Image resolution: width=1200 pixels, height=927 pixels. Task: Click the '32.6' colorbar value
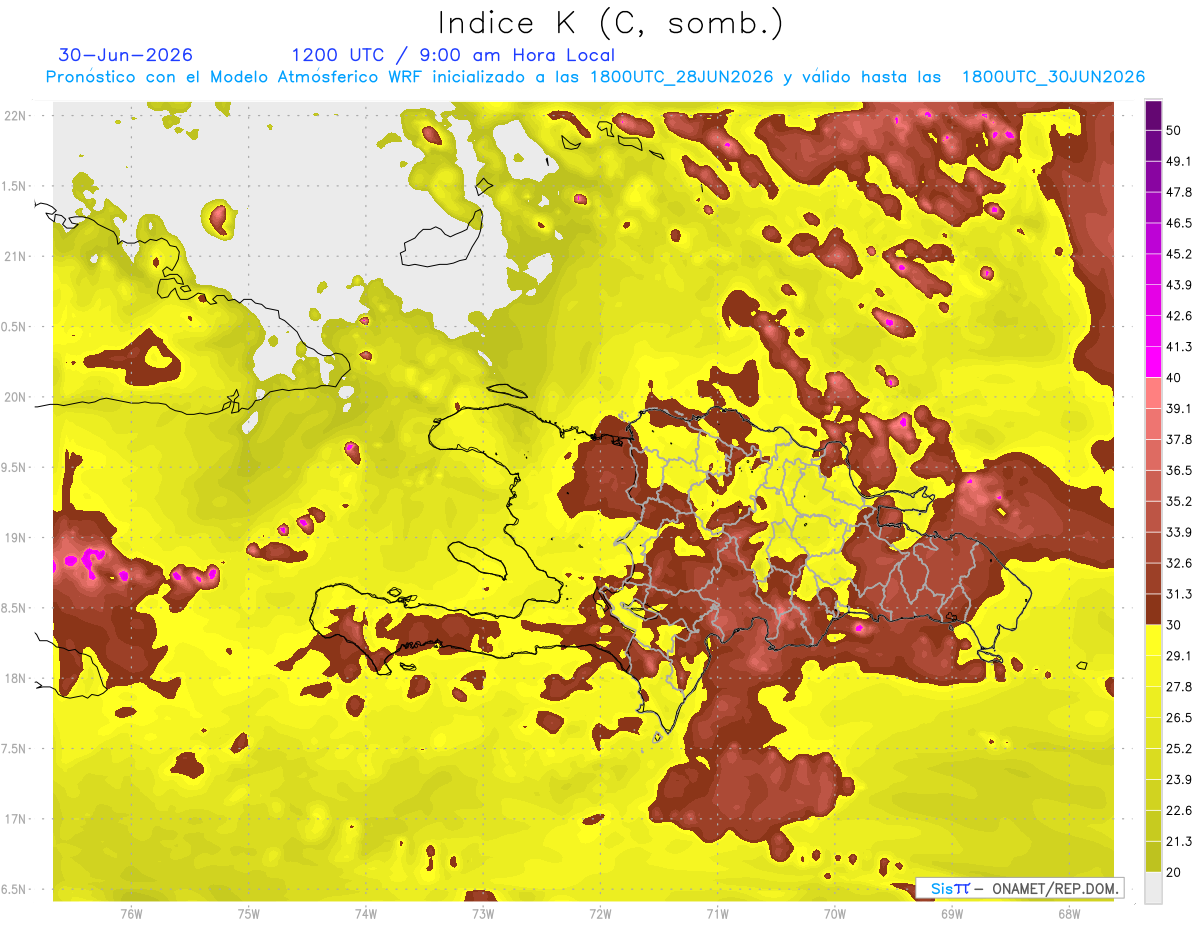point(1178,563)
